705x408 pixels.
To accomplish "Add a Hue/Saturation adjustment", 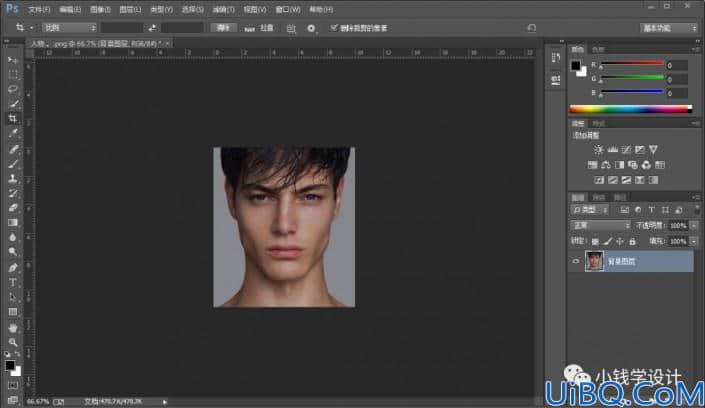I will (593, 165).
